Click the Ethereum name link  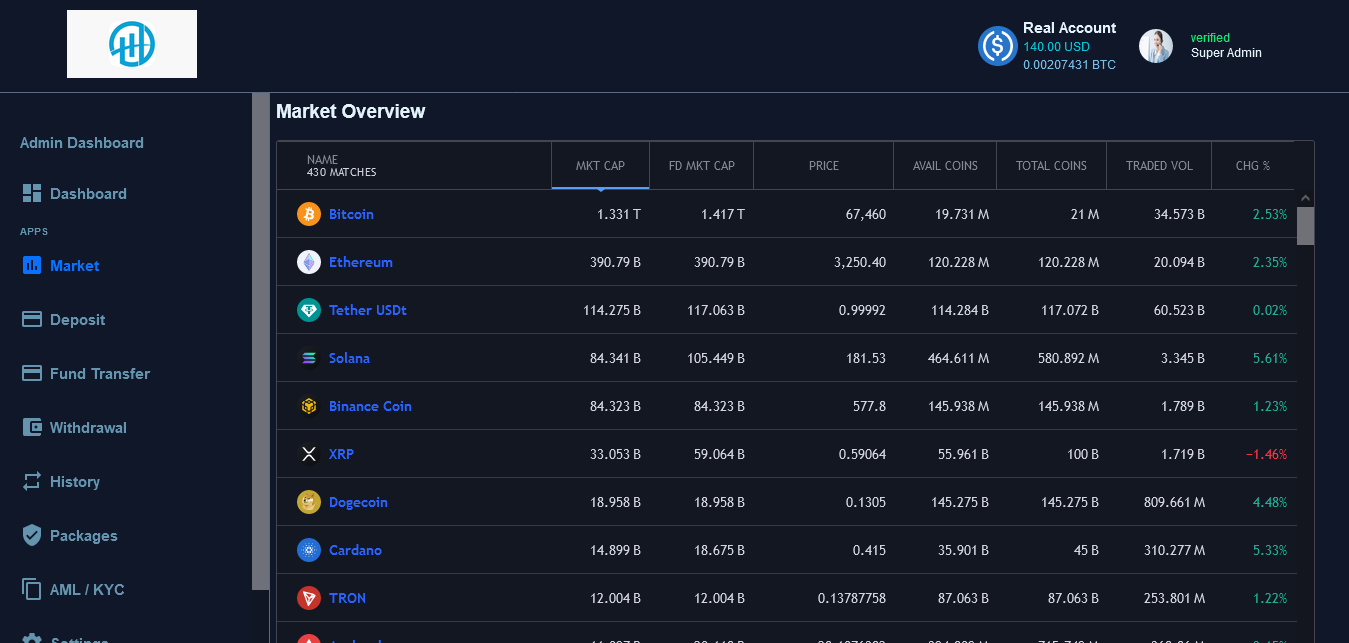(x=360, y=262)
